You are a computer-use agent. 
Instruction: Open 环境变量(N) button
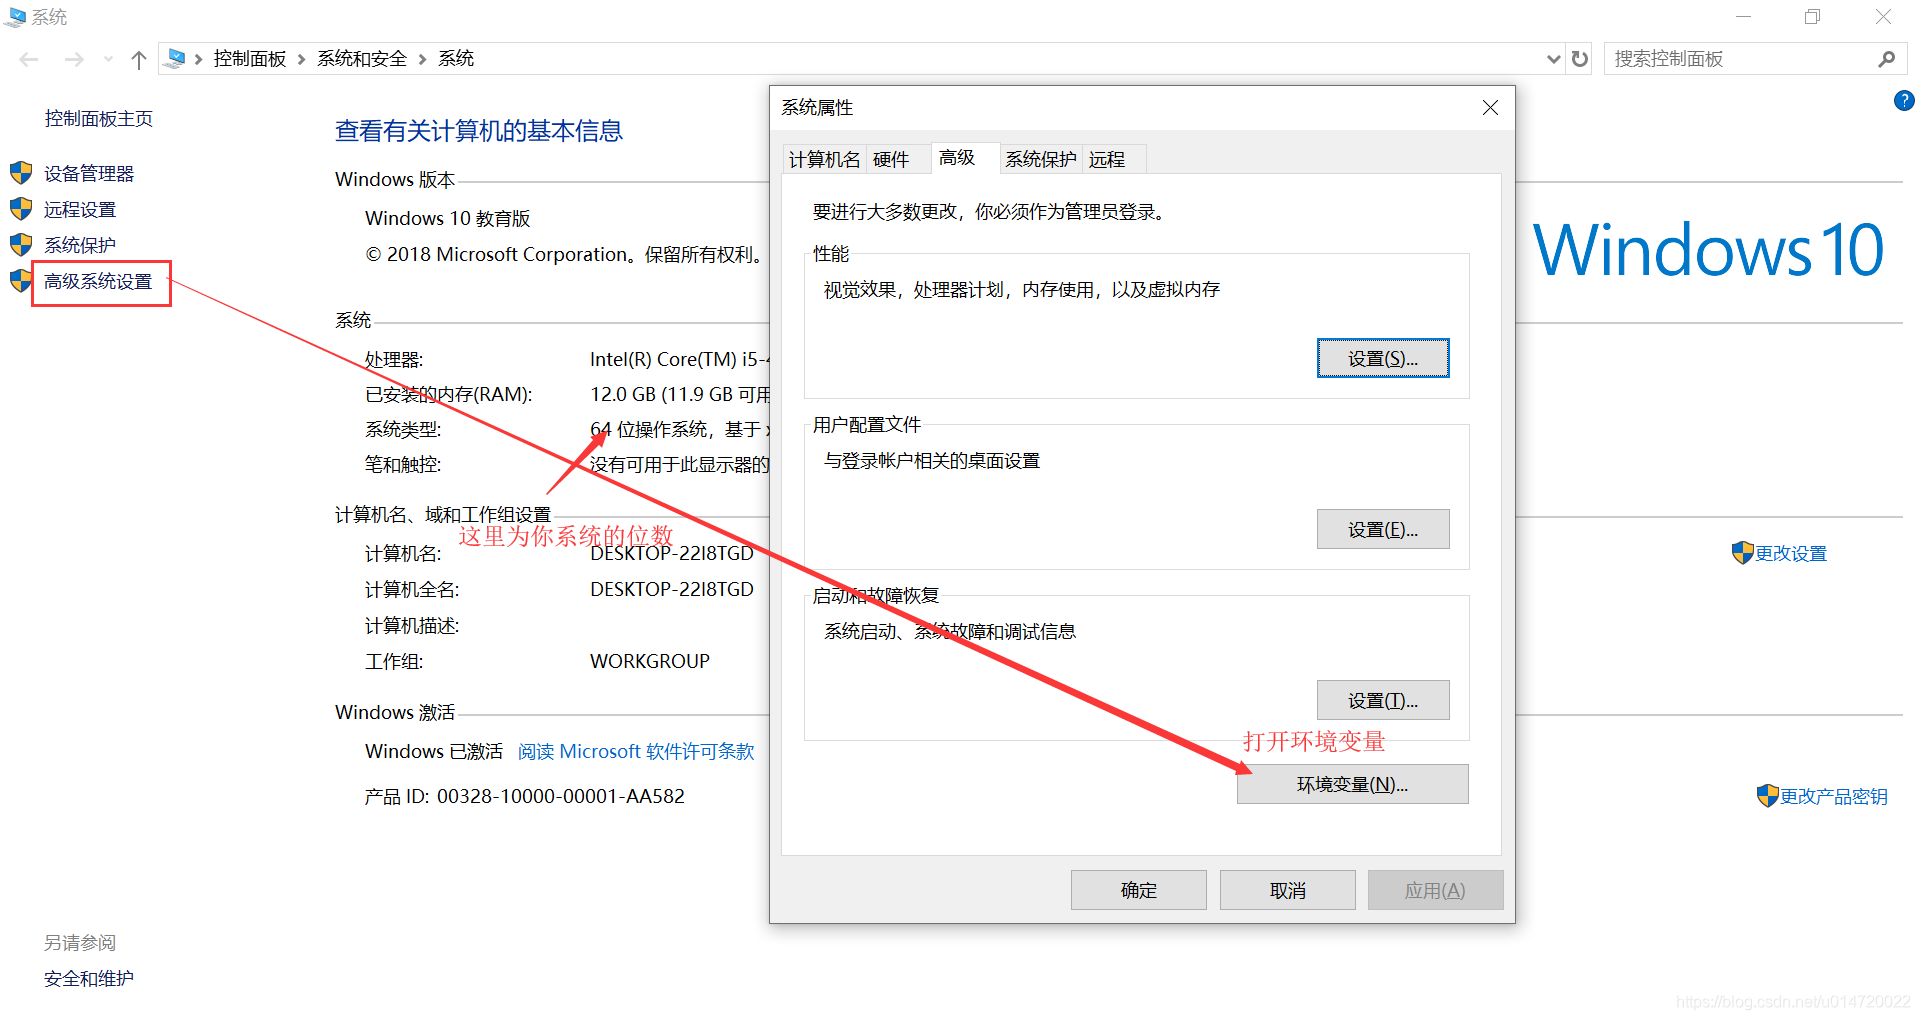click(x=1353, y=784)
